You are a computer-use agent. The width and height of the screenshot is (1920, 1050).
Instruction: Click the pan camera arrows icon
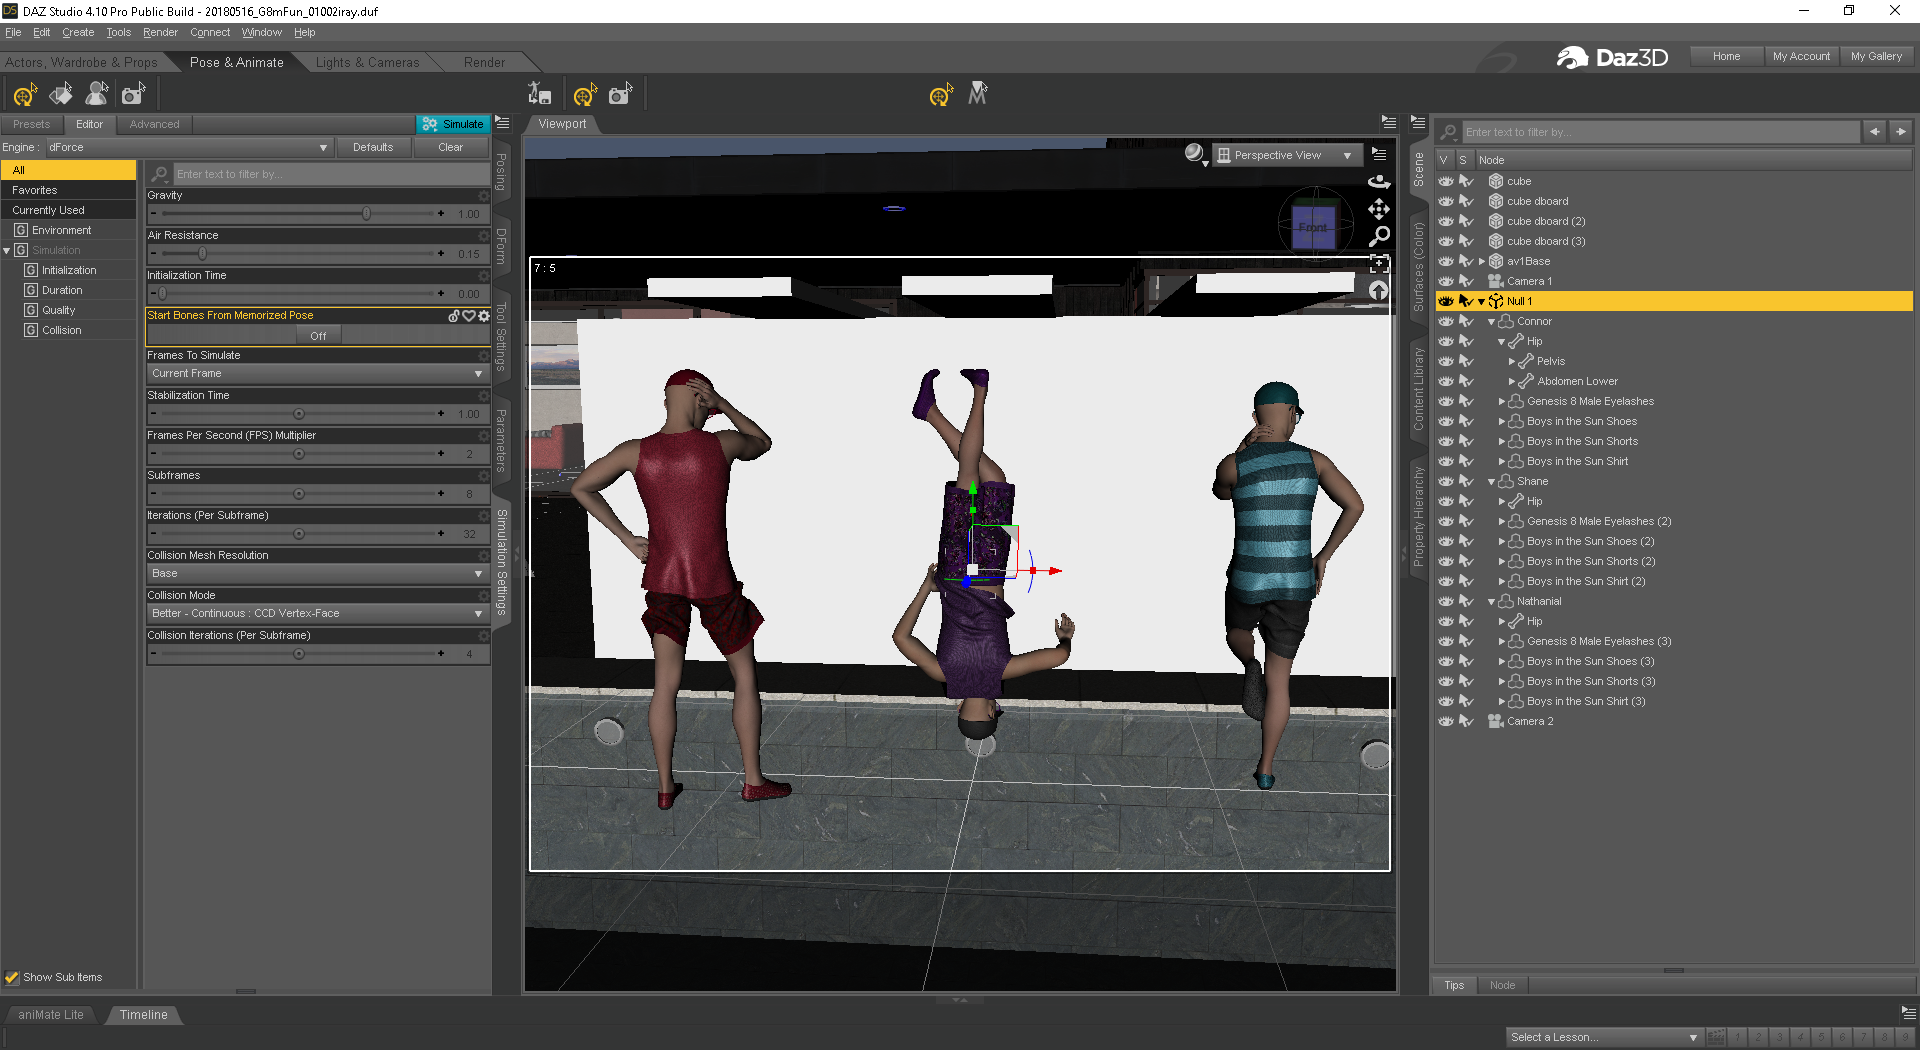click(x=1379, y=209)
